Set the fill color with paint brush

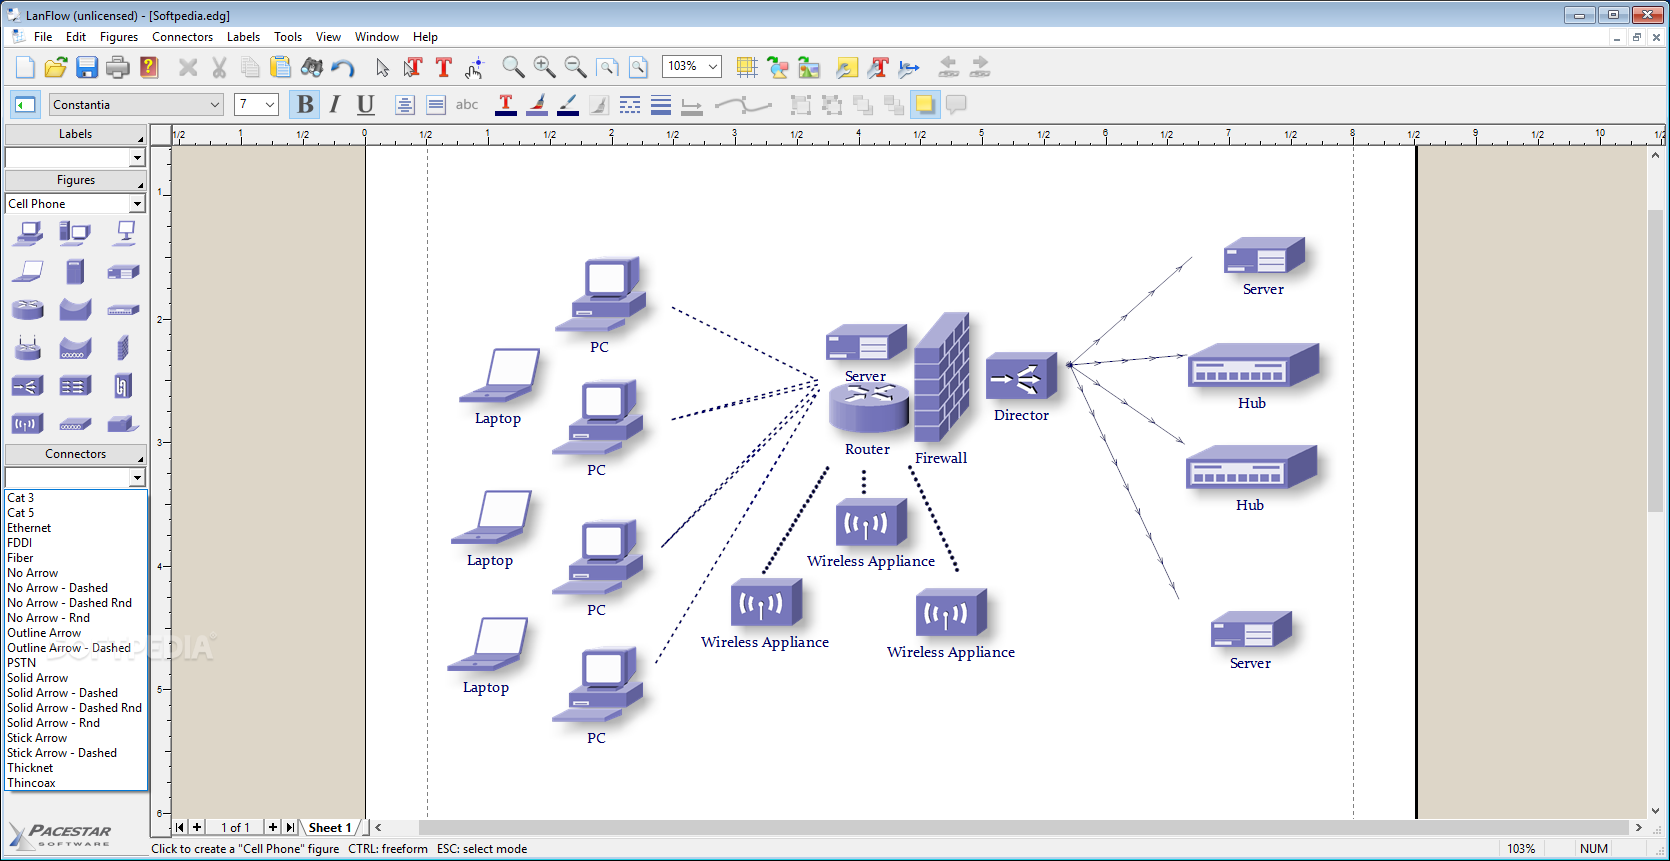click(x=537, y=104)
